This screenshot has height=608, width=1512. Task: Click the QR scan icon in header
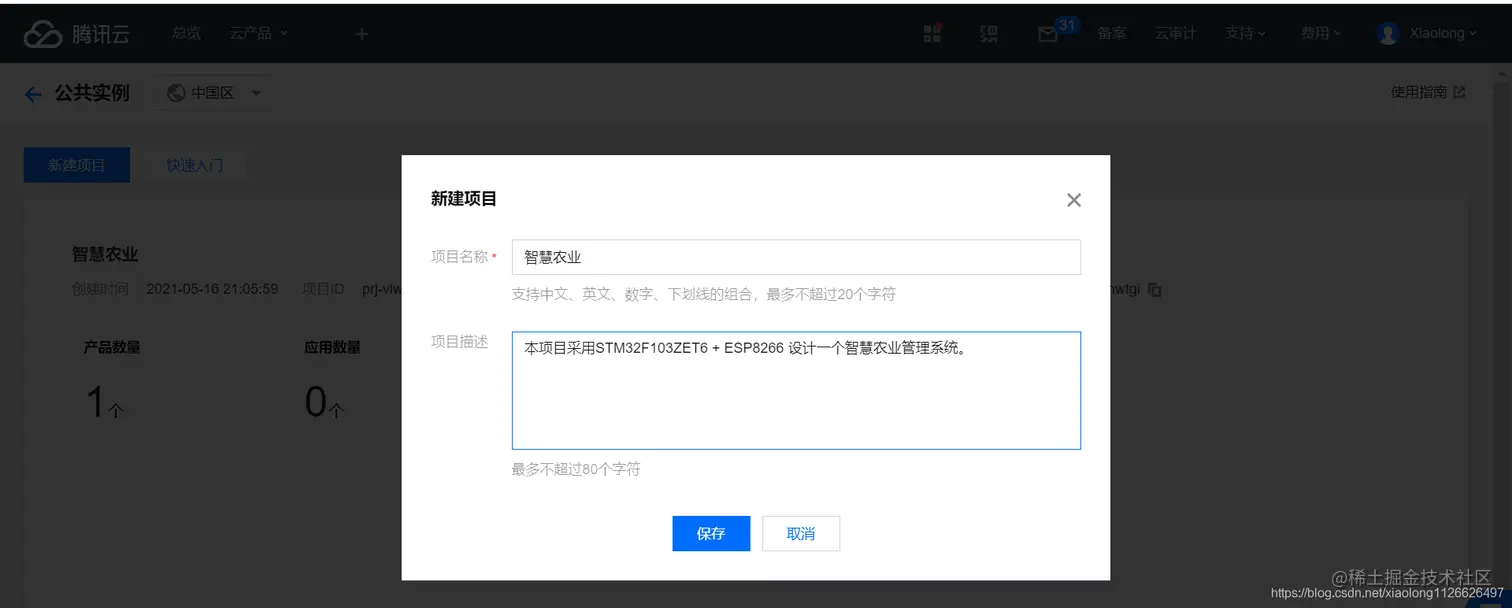coord(989,34)
